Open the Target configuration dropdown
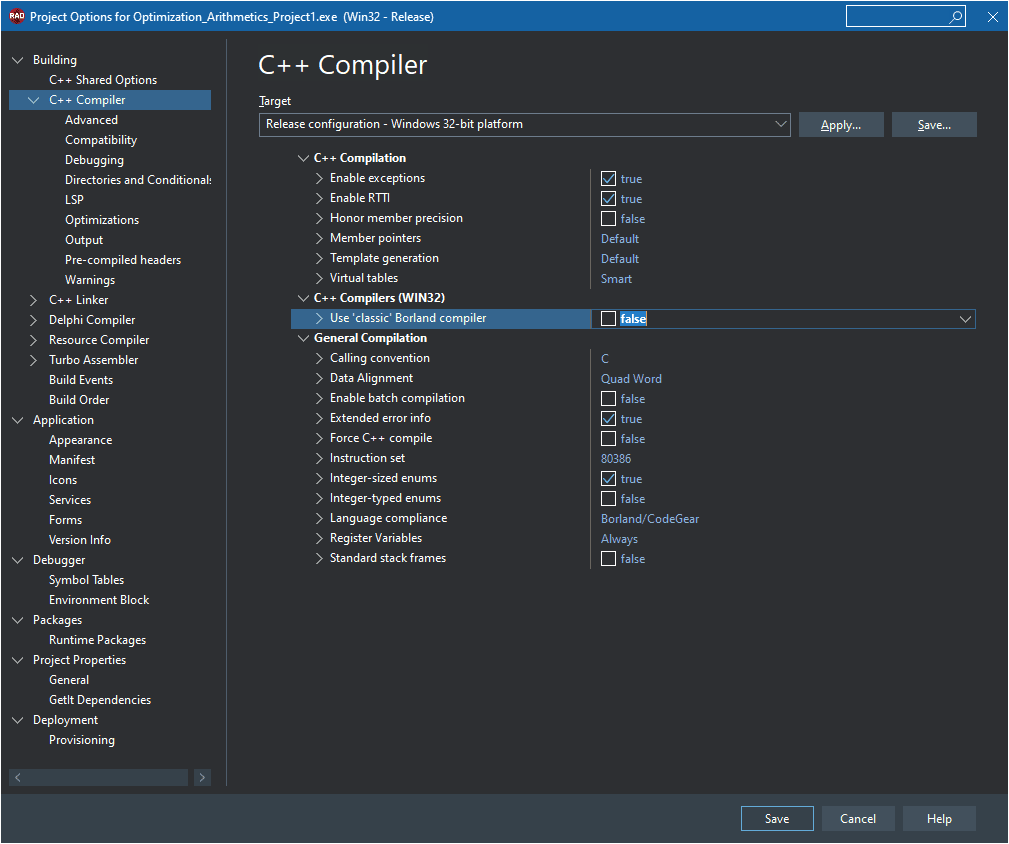The image size is (1009, 844). [x=524, y=124]
